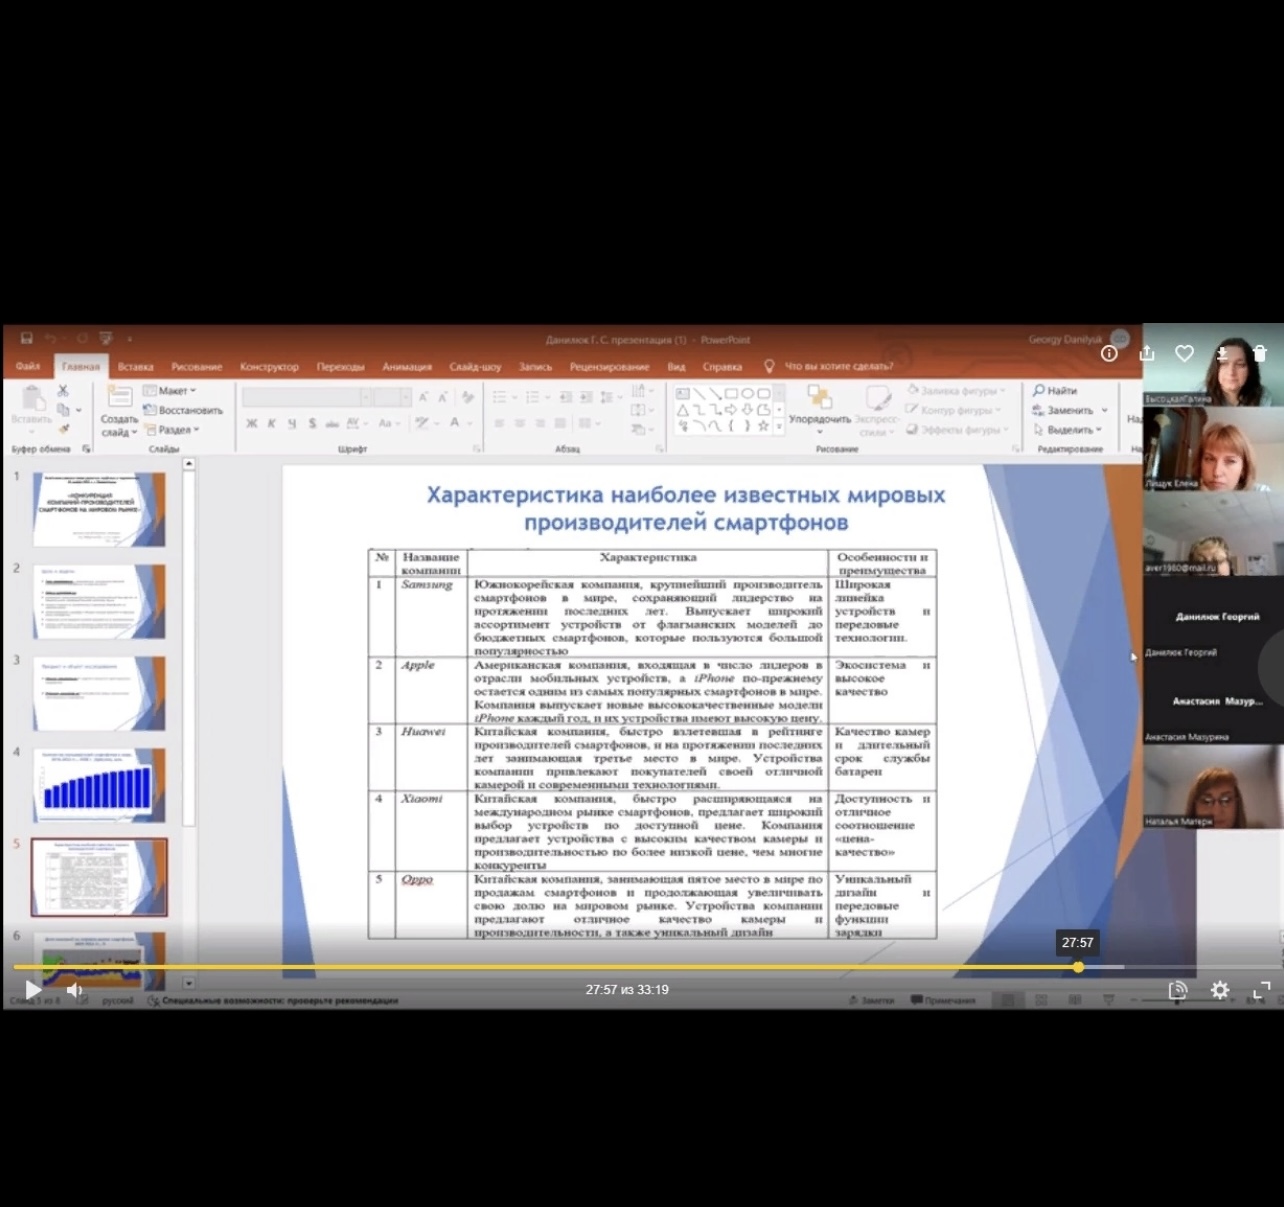Open the font name combo box

coord(307,397)
